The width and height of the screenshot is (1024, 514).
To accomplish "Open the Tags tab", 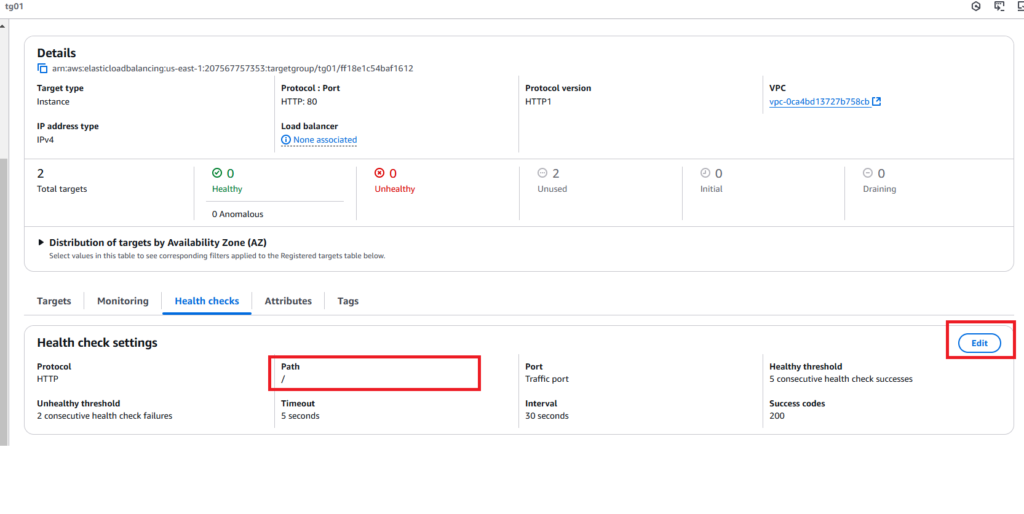I will tap(348, 301).
